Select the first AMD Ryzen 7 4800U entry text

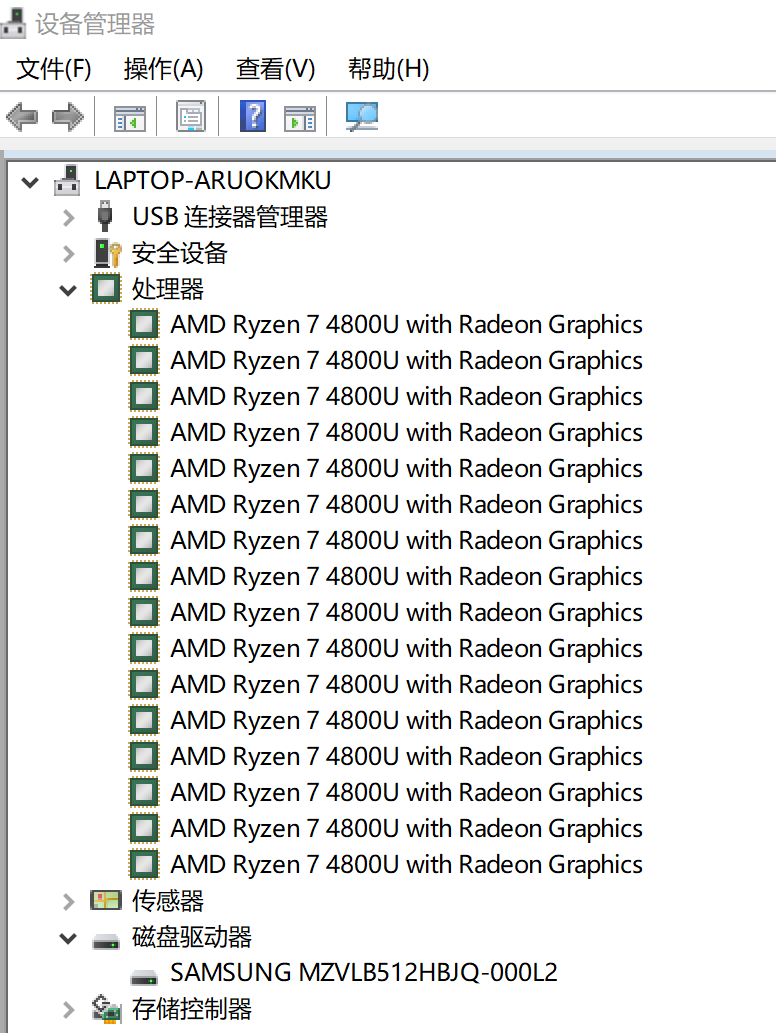406,325
